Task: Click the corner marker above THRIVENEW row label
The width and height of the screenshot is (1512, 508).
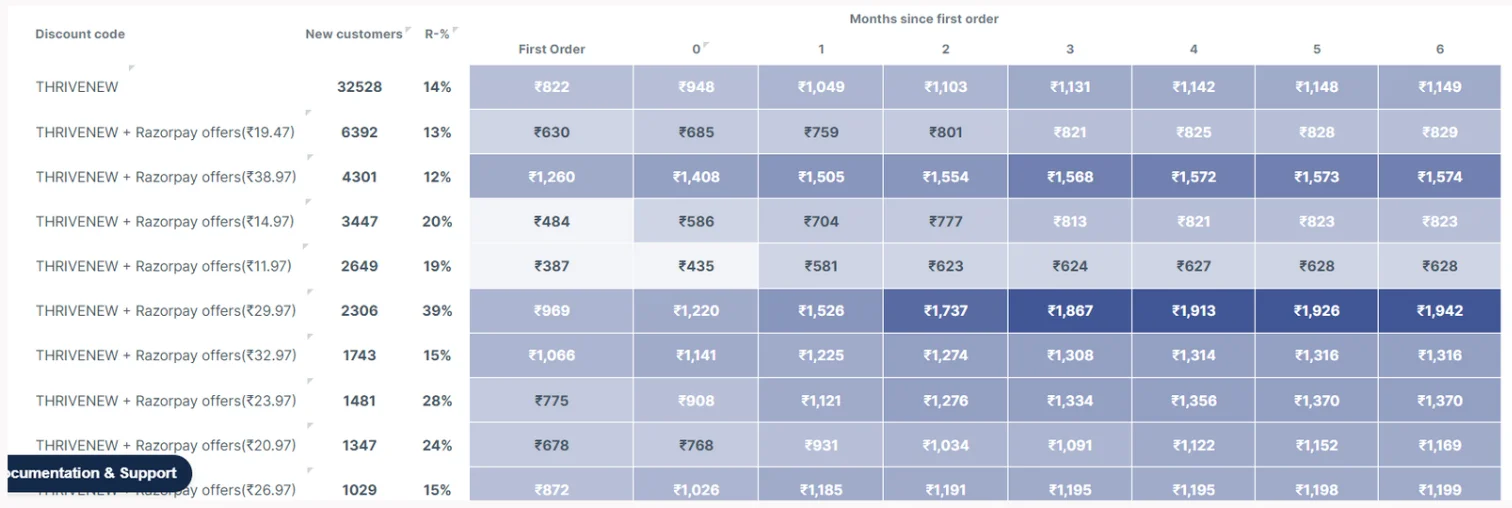Action: [132, 68]
